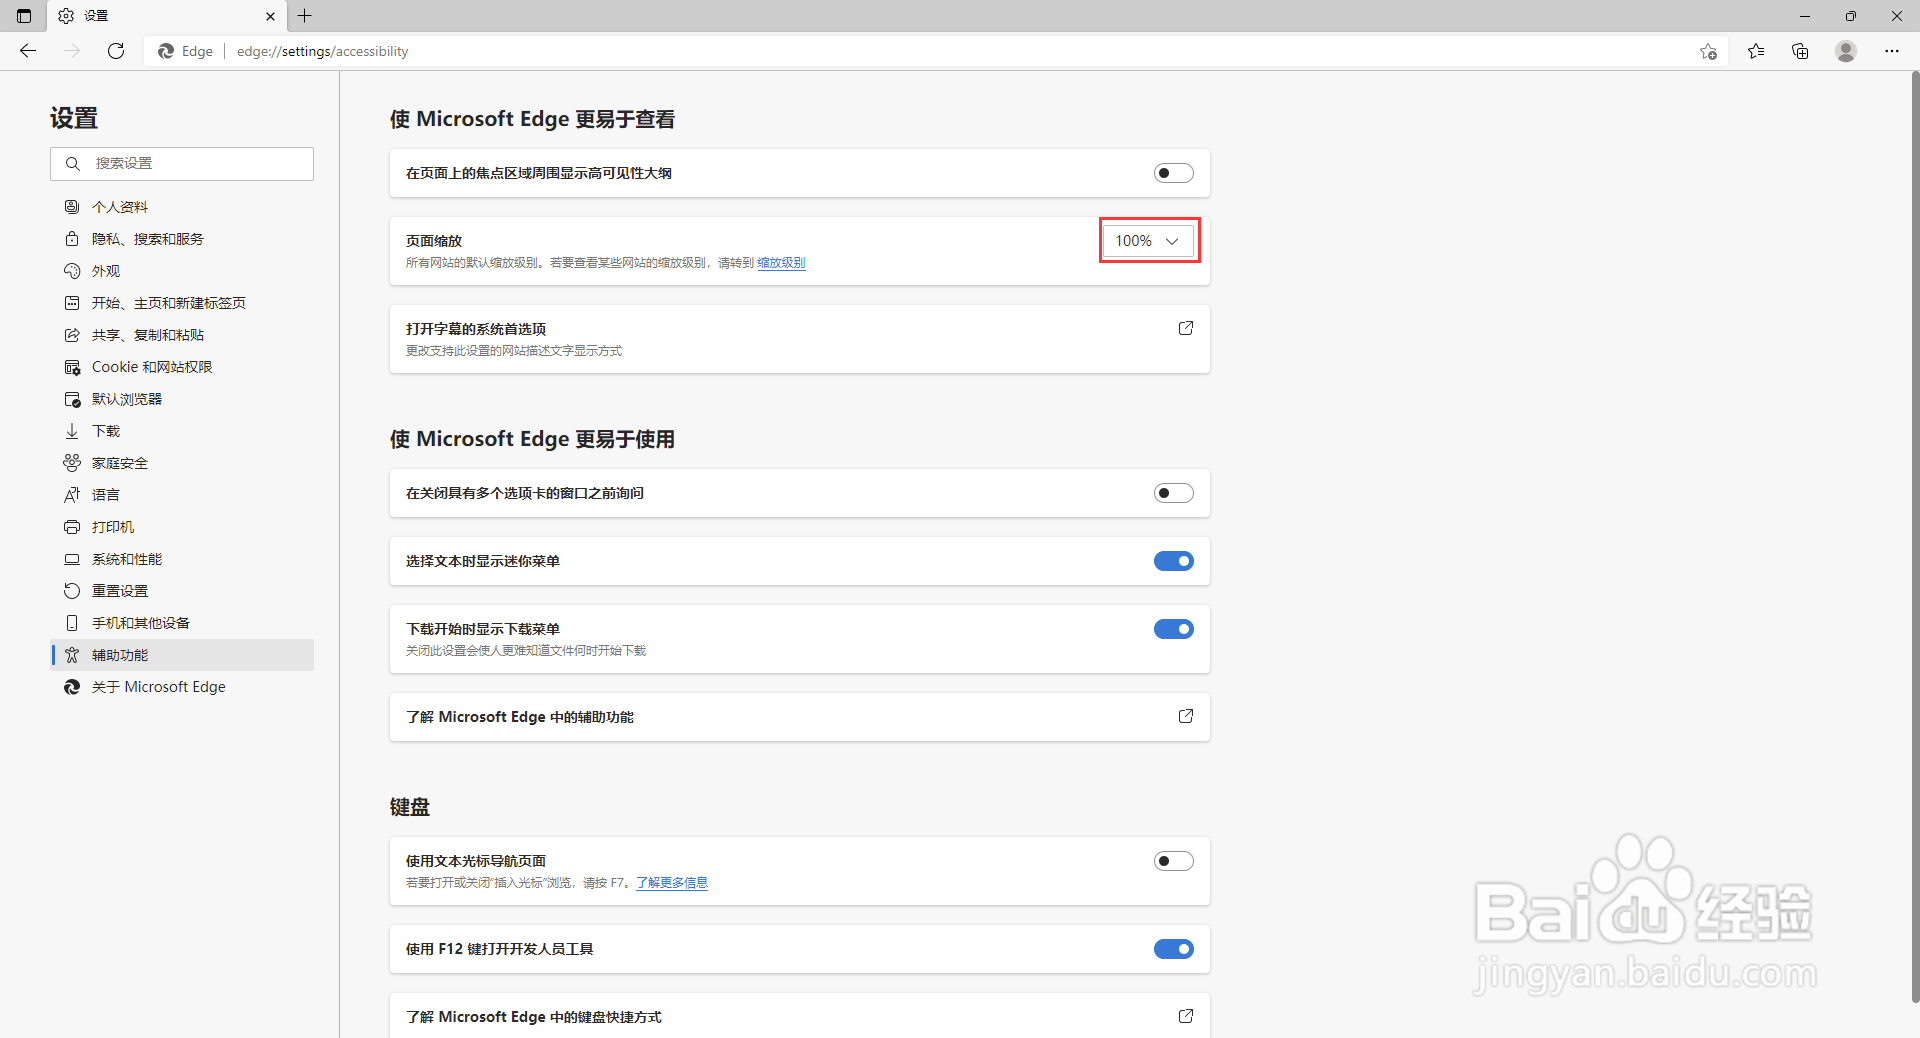1920x1038 pixels.
Task: Open external link icon for 键盘快捷方式 row
Action: (1186, 1016)
